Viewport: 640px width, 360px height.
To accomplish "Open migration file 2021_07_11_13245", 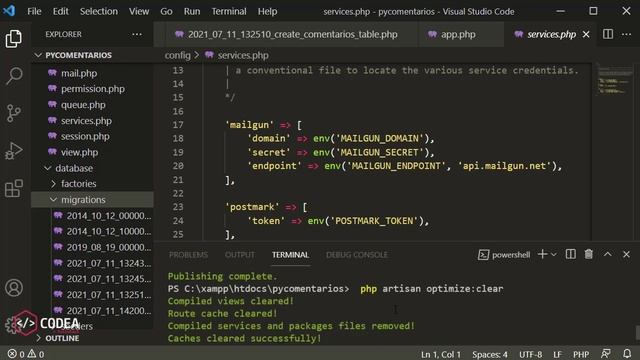I will 92,279.
